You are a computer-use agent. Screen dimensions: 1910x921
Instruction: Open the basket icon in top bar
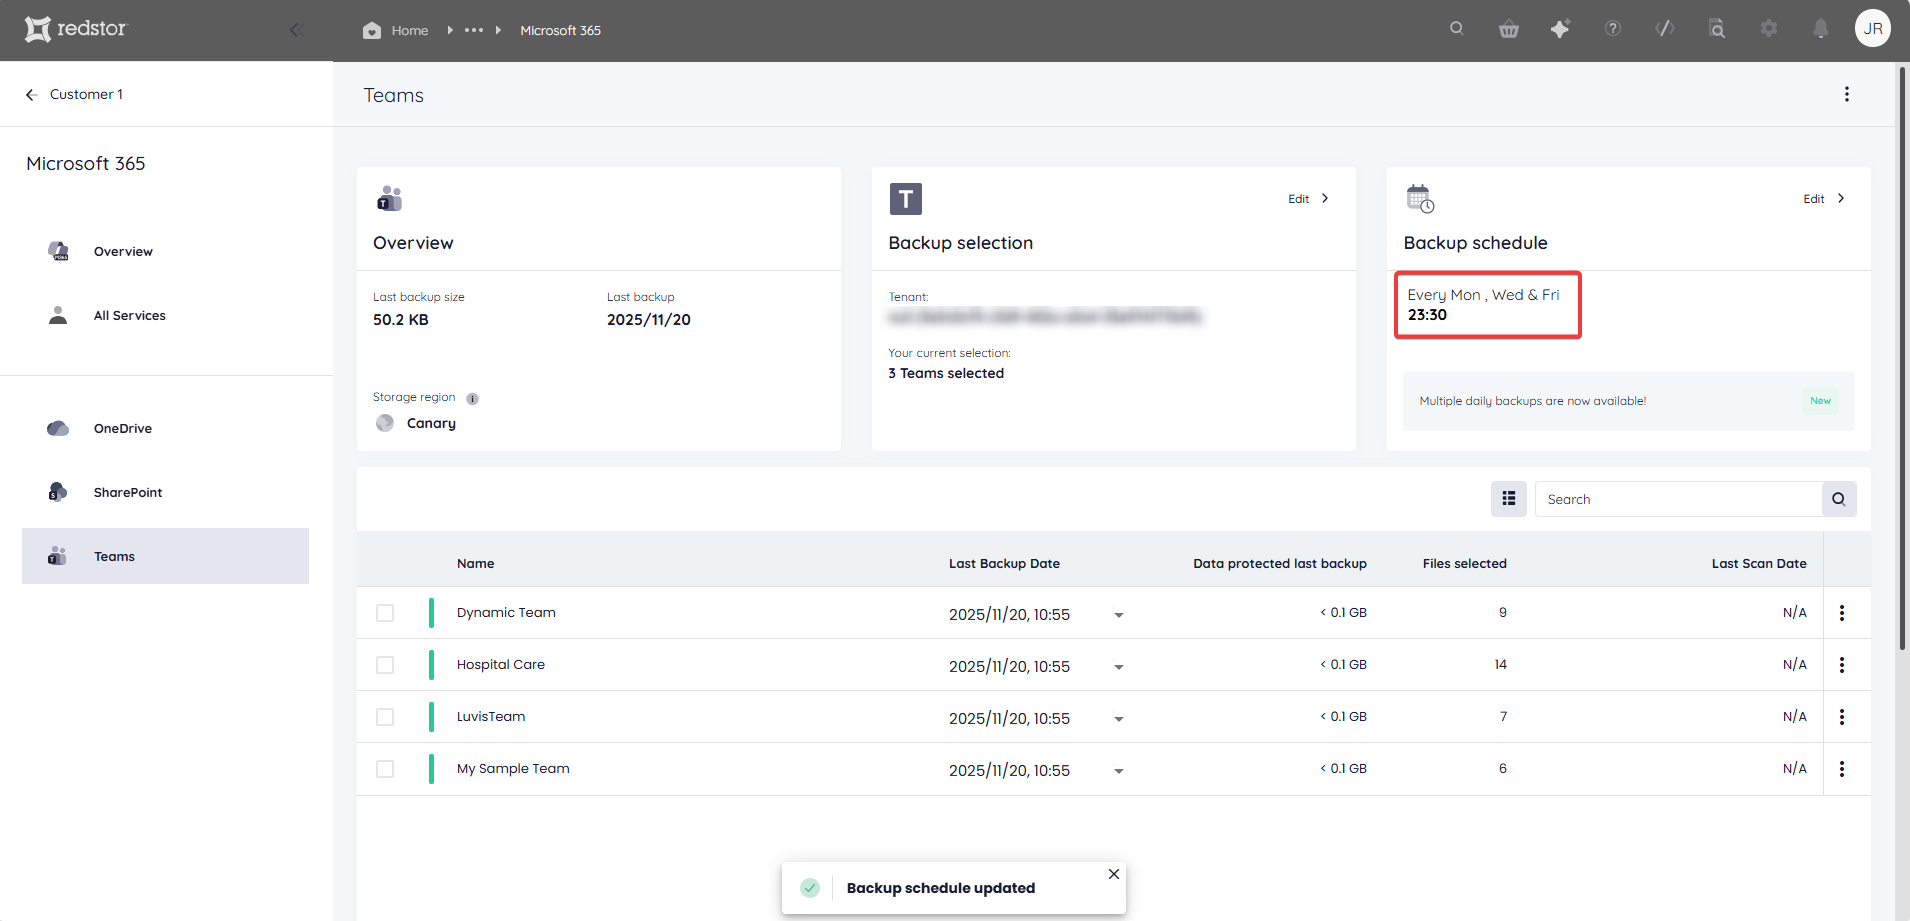pos(1509,29)
